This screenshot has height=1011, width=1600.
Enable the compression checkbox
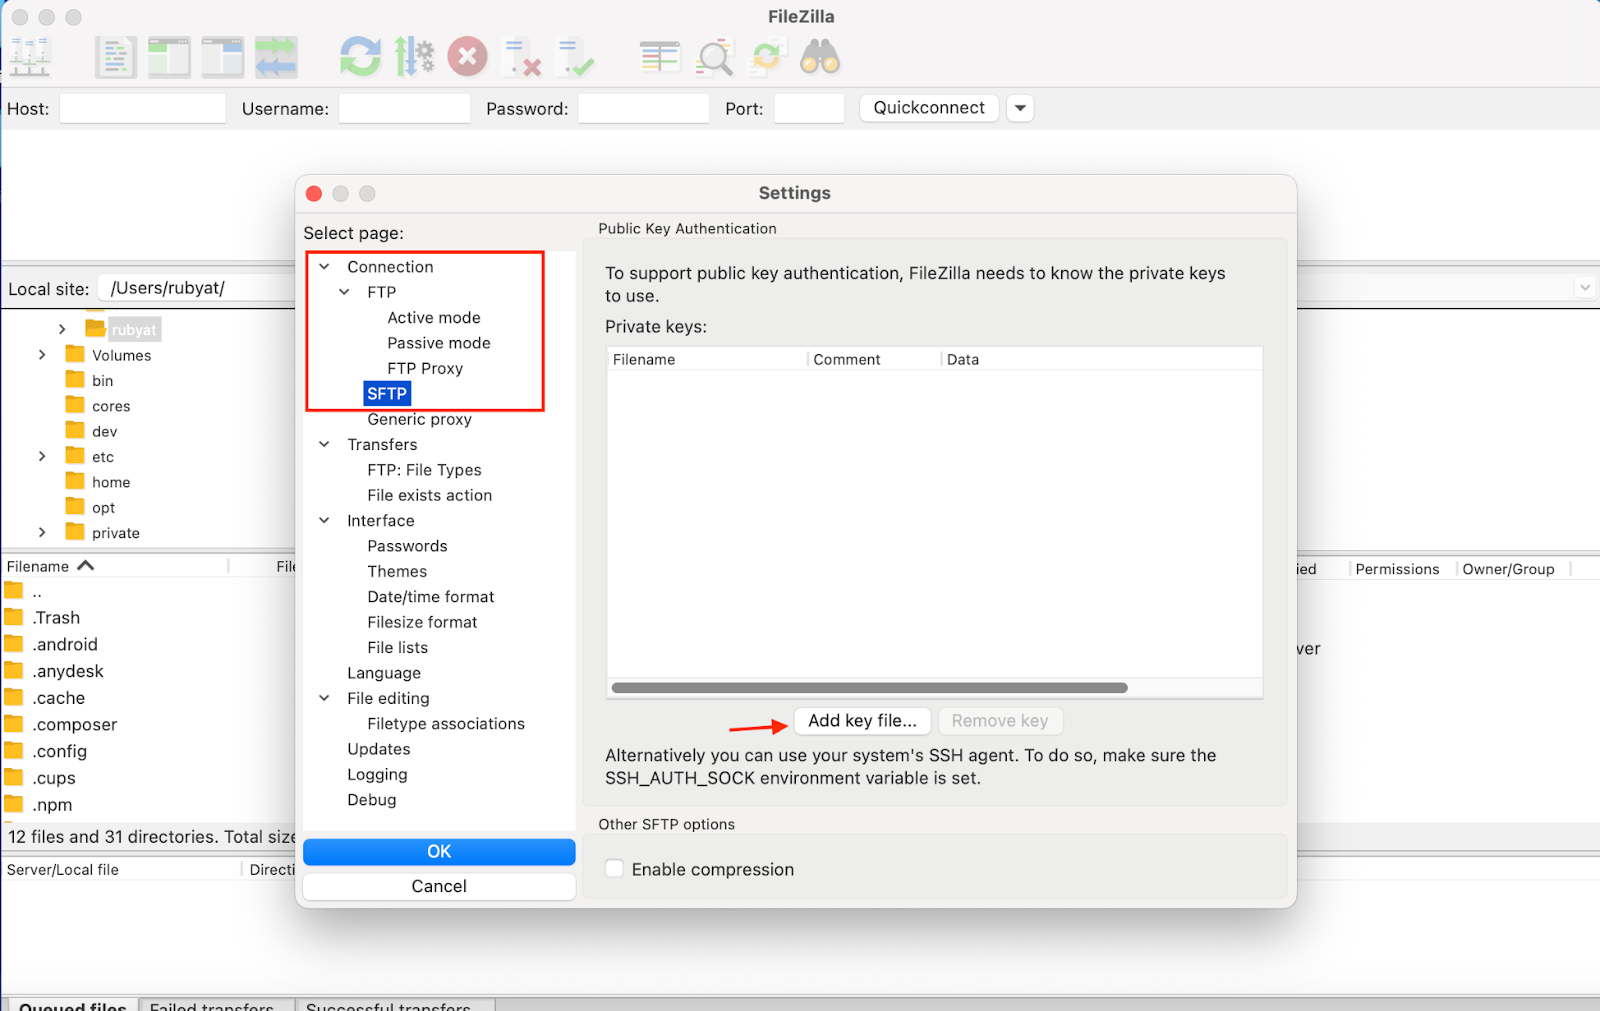click(615, 869)
